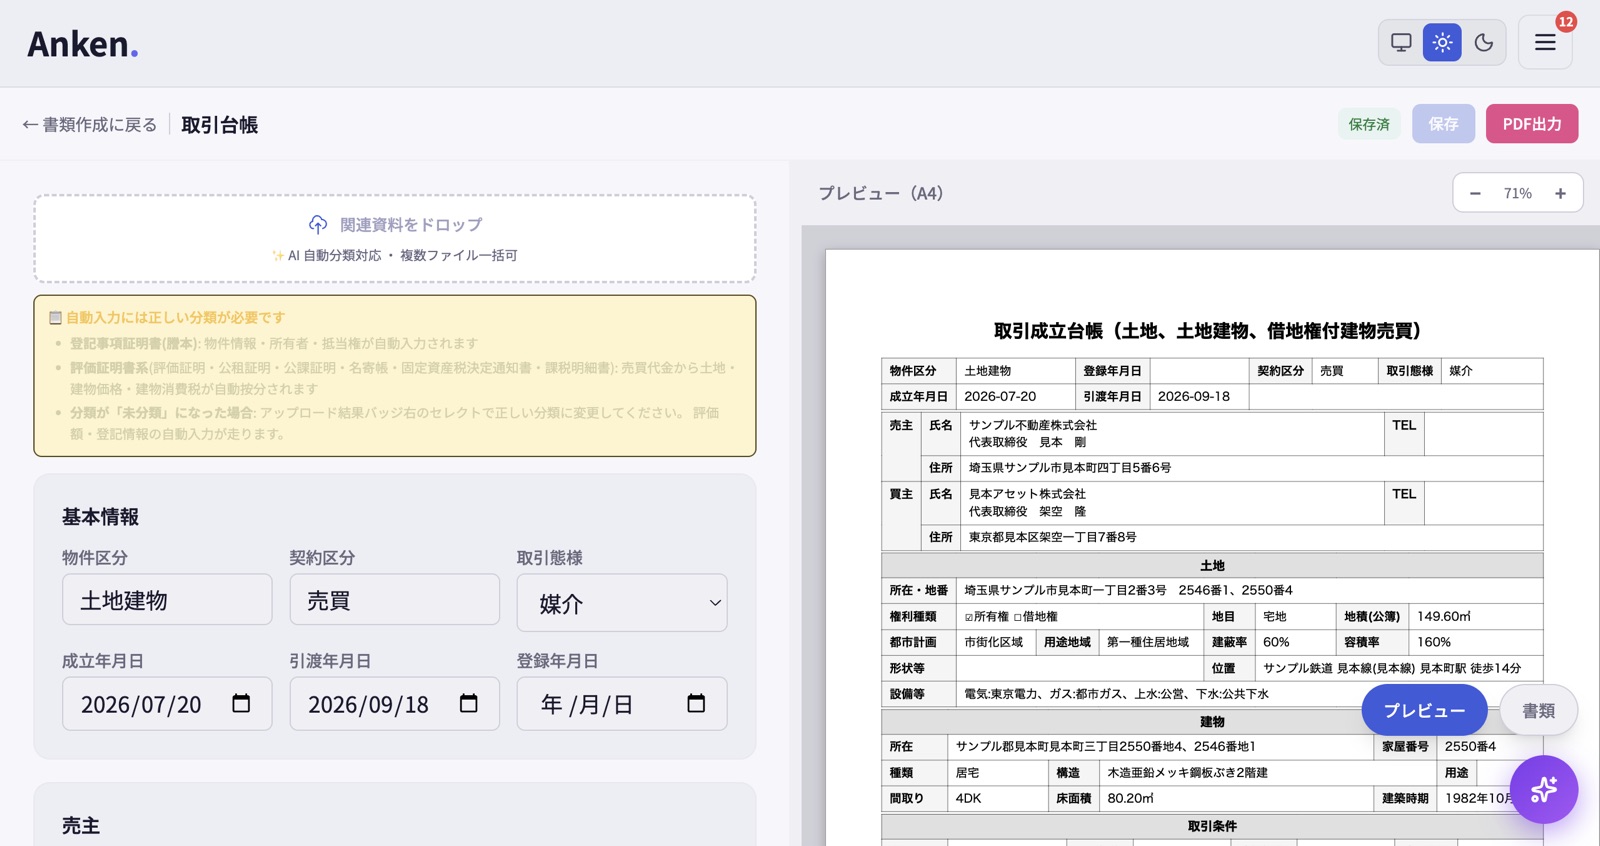The height and width of the screenshot is (846, 1600).
Task: Click the notification badge showing 12
Action: 1565,21
